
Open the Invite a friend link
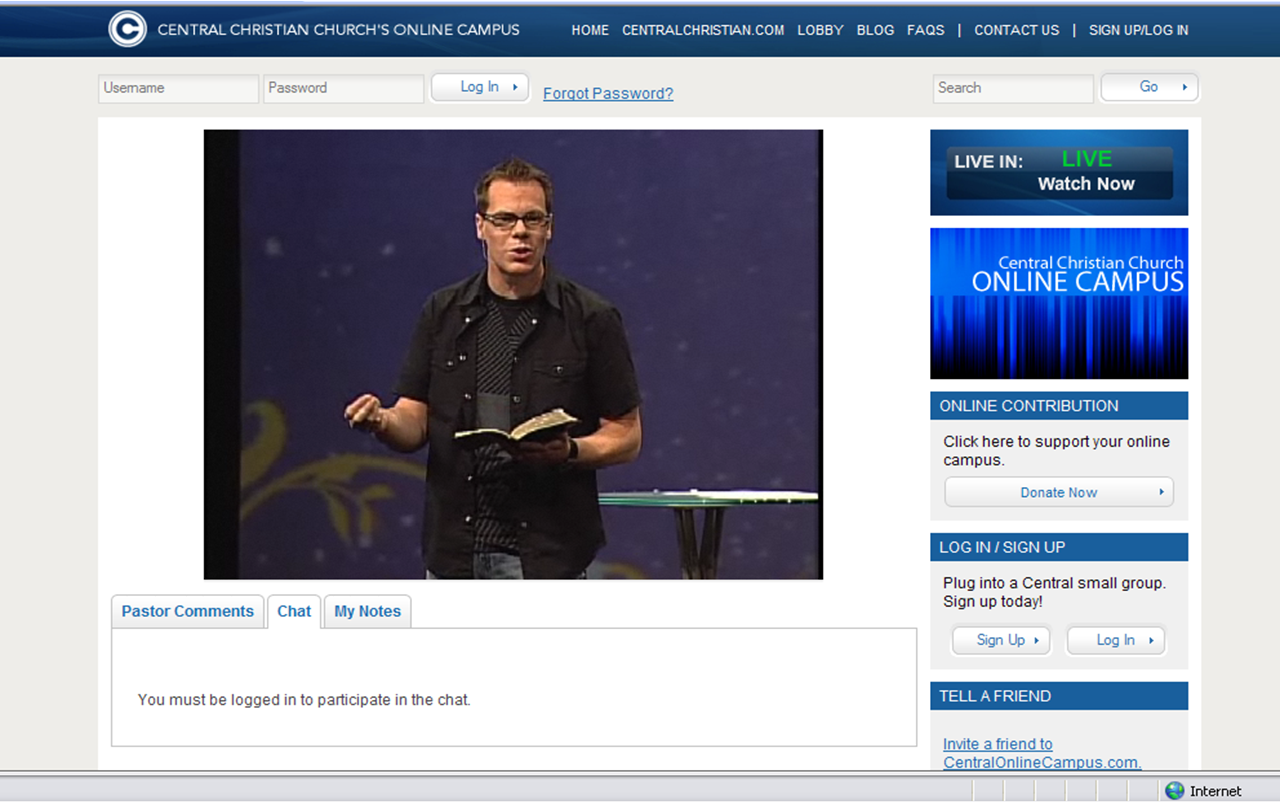(x=1042, y=753)
